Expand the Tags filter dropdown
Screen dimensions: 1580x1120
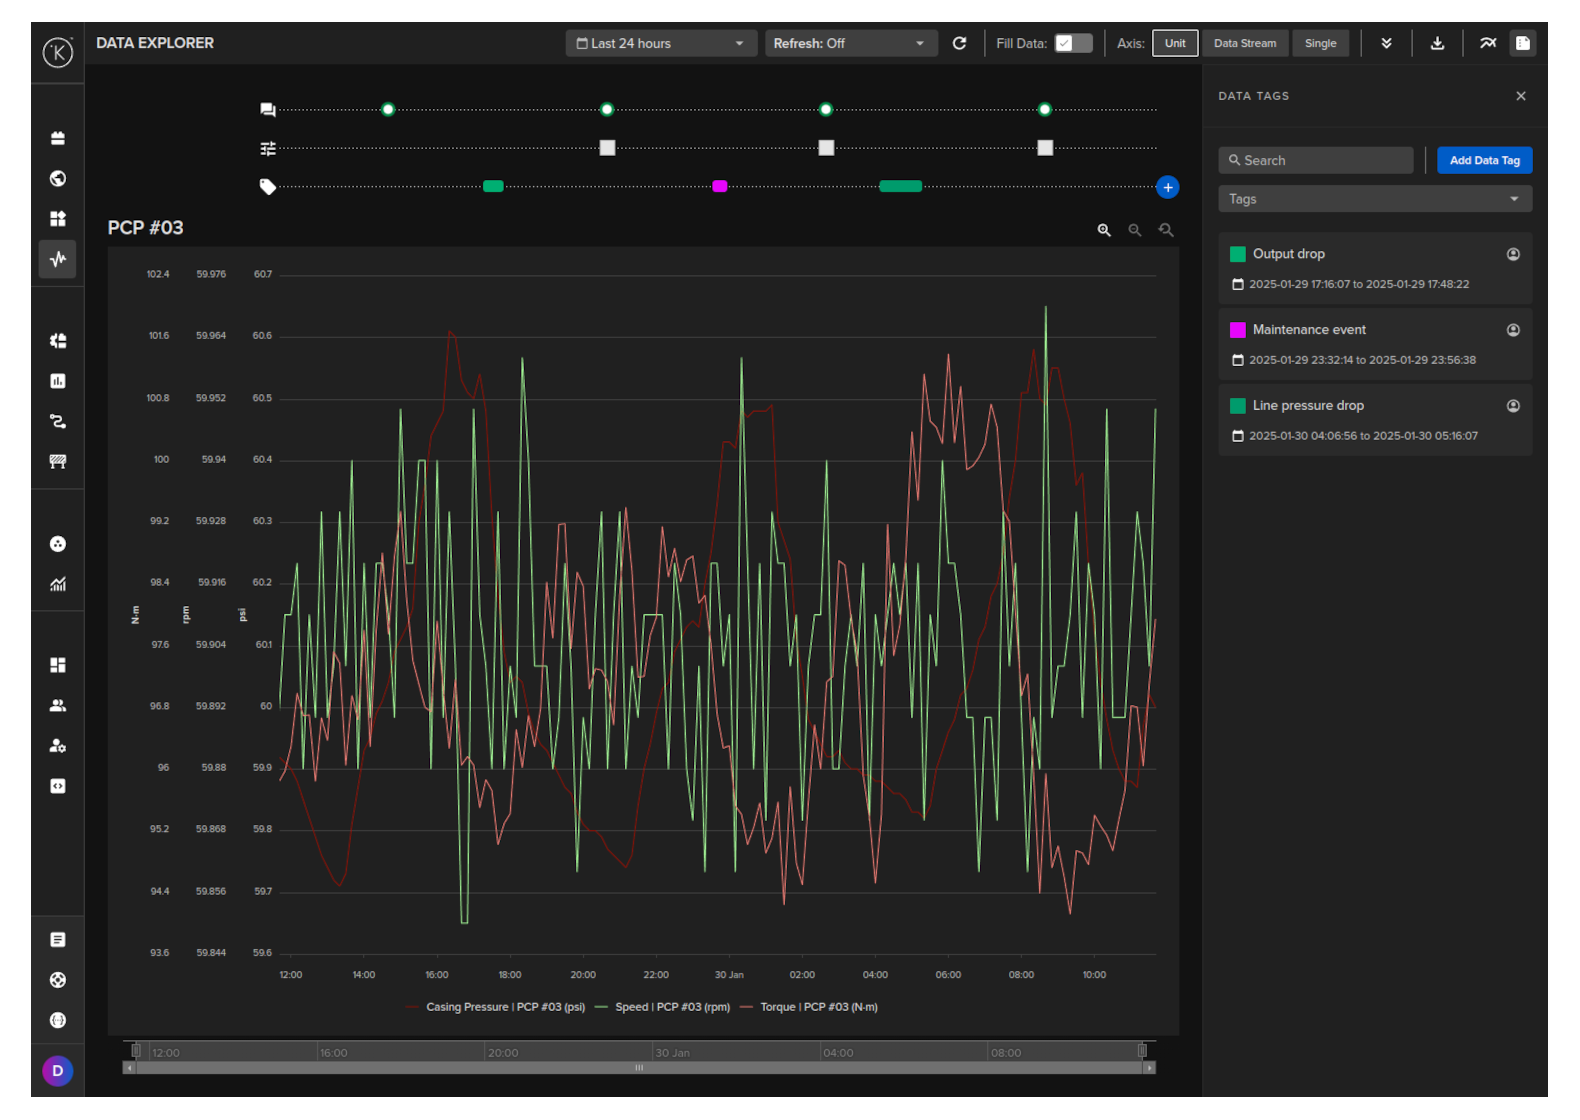pyautogui.click(x=1374, y=199)
